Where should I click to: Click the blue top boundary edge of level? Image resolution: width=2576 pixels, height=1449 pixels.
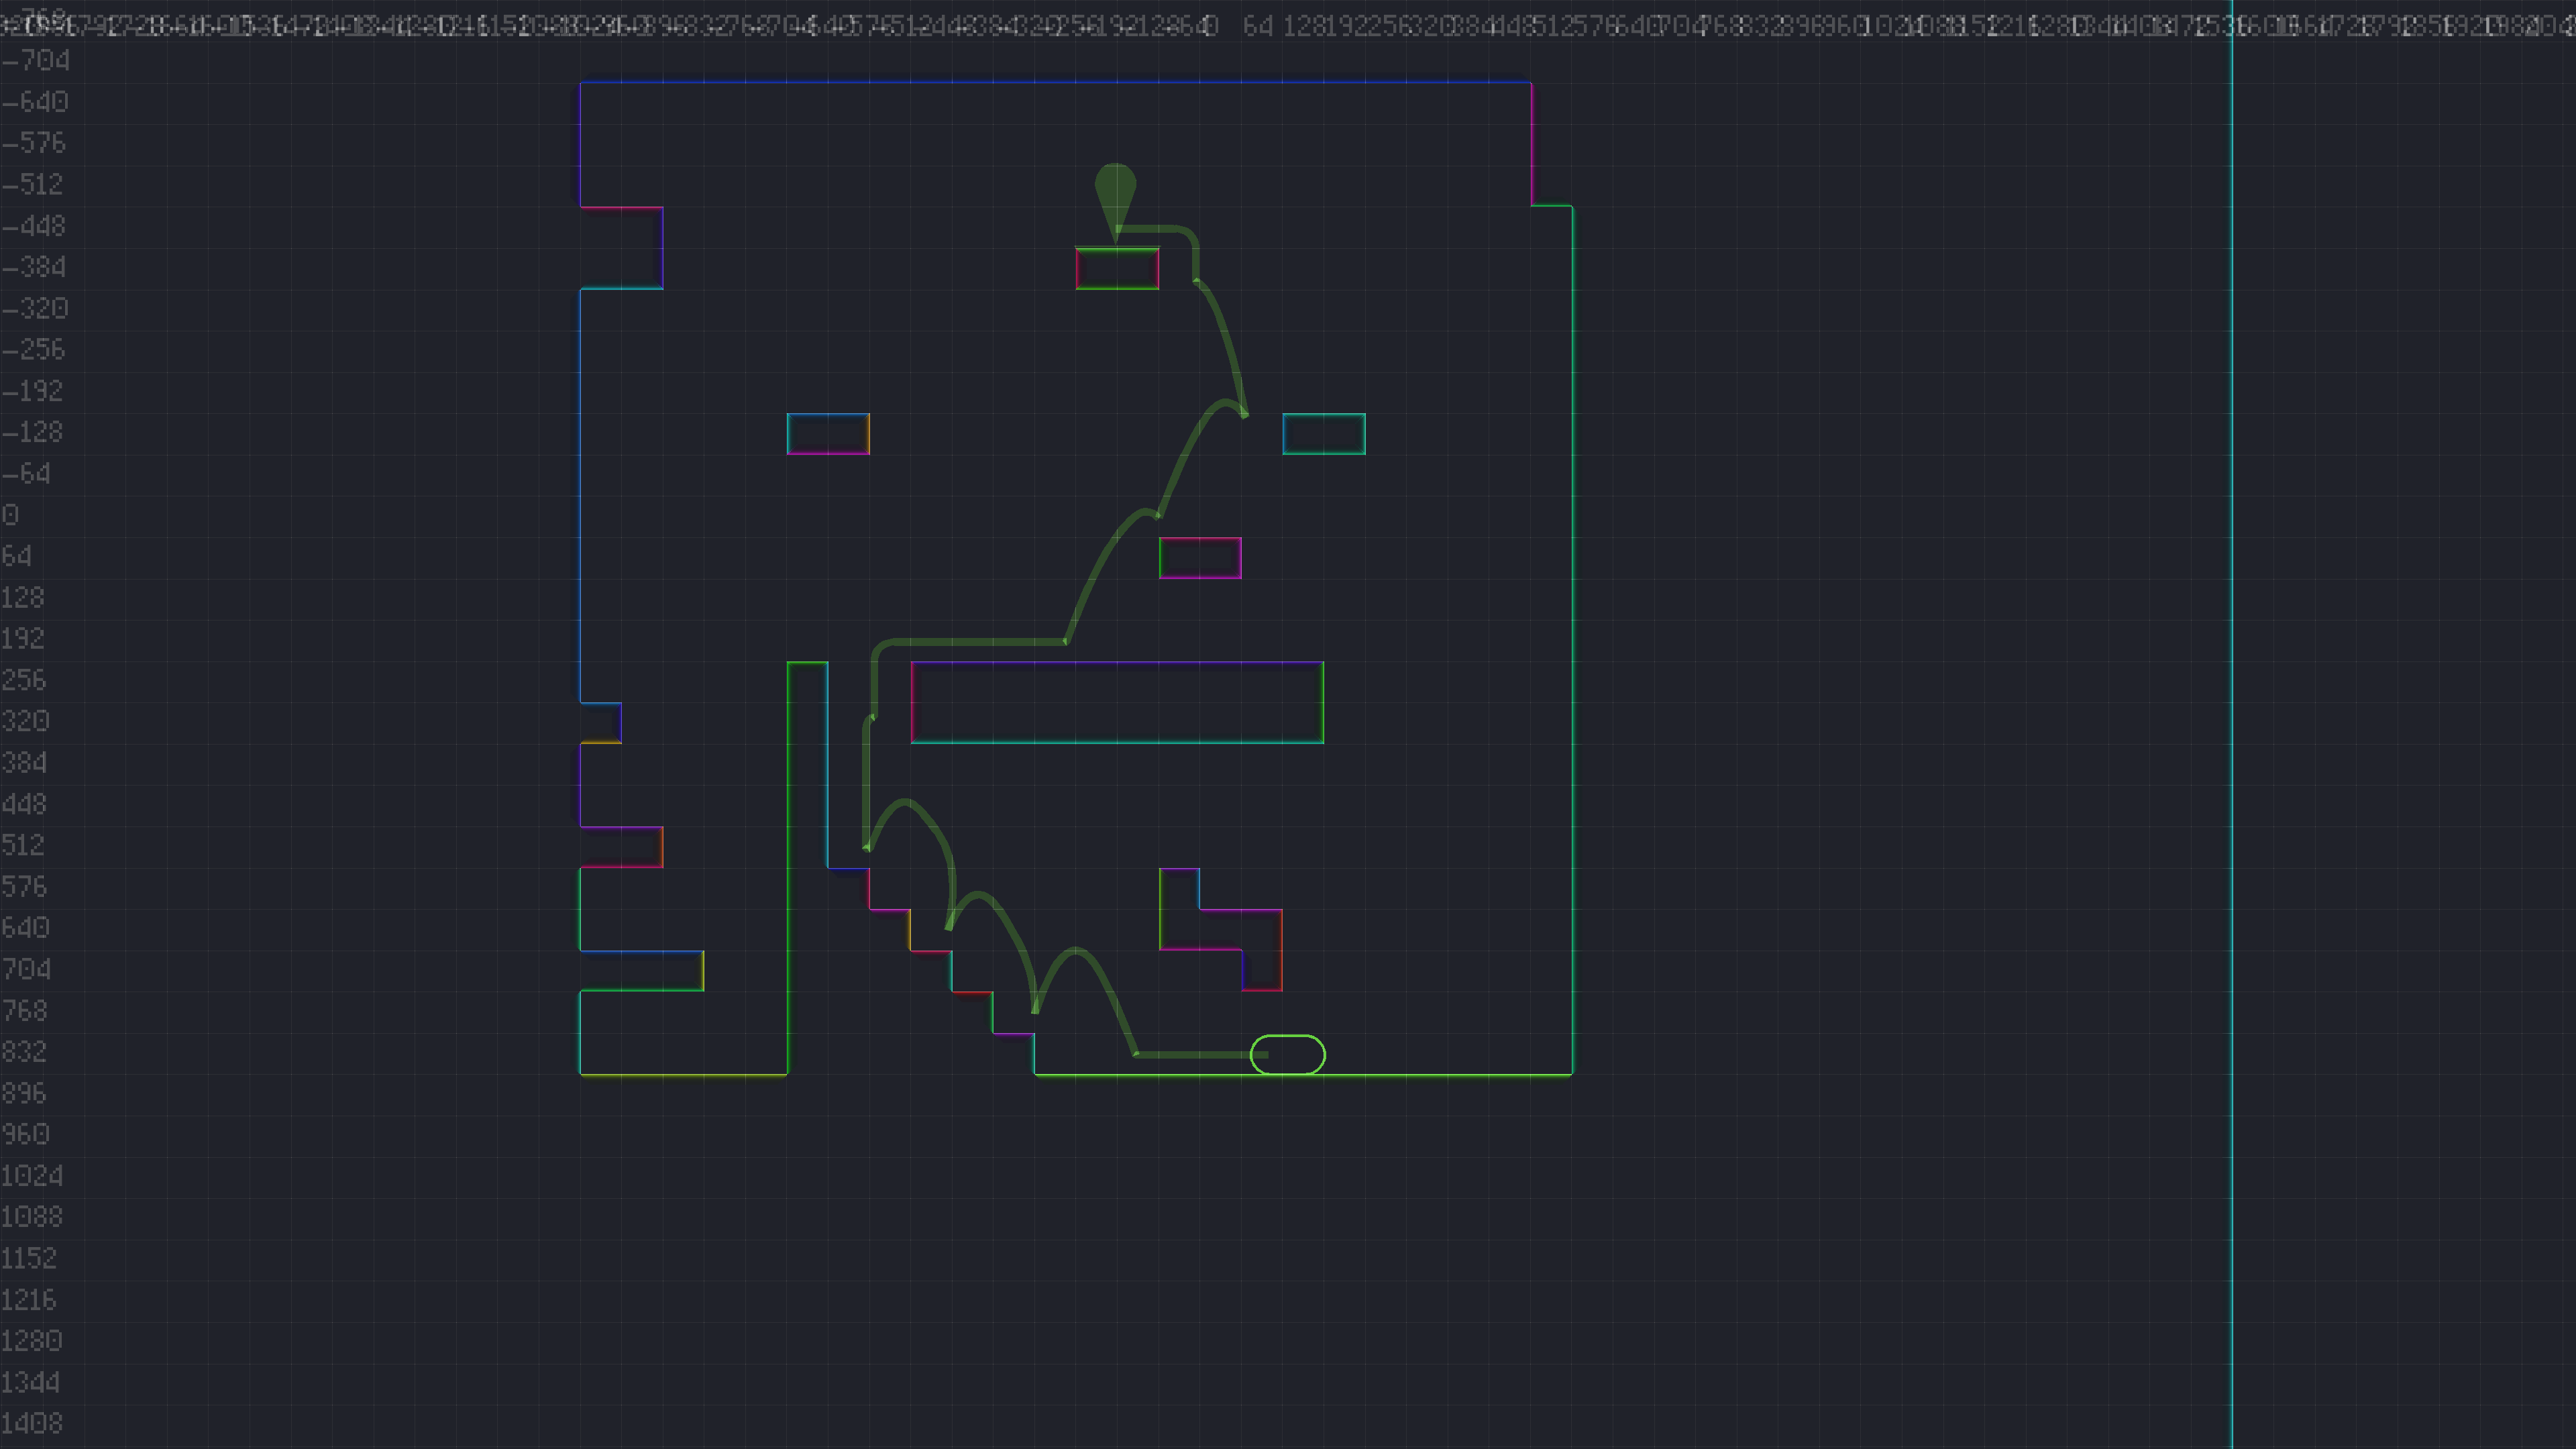[1055, 82]
